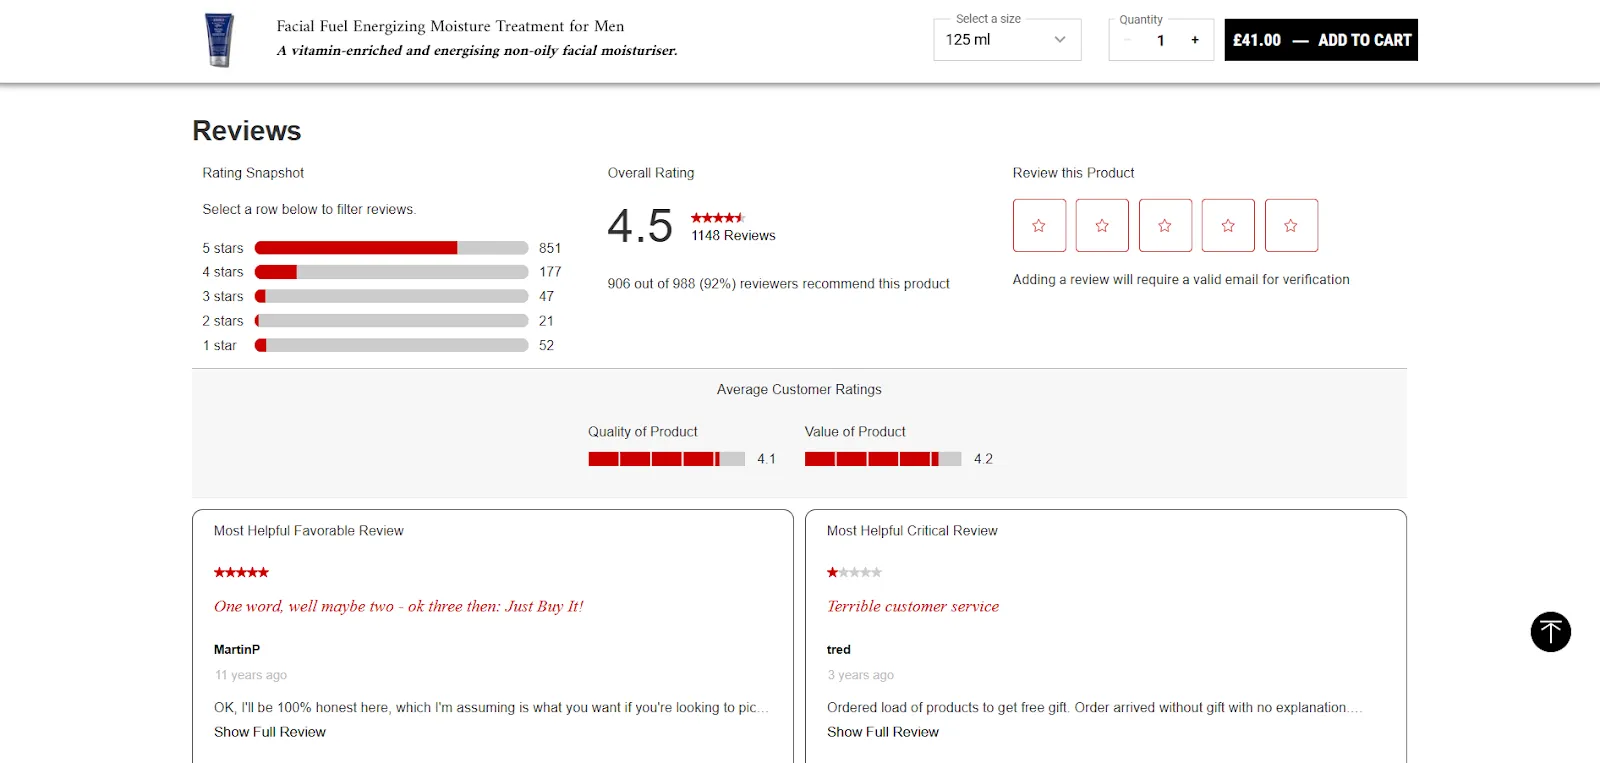Click the 'Terrible customer service' review title
This screenshot has width=1600, height=763.
click(x=913, y=606)
